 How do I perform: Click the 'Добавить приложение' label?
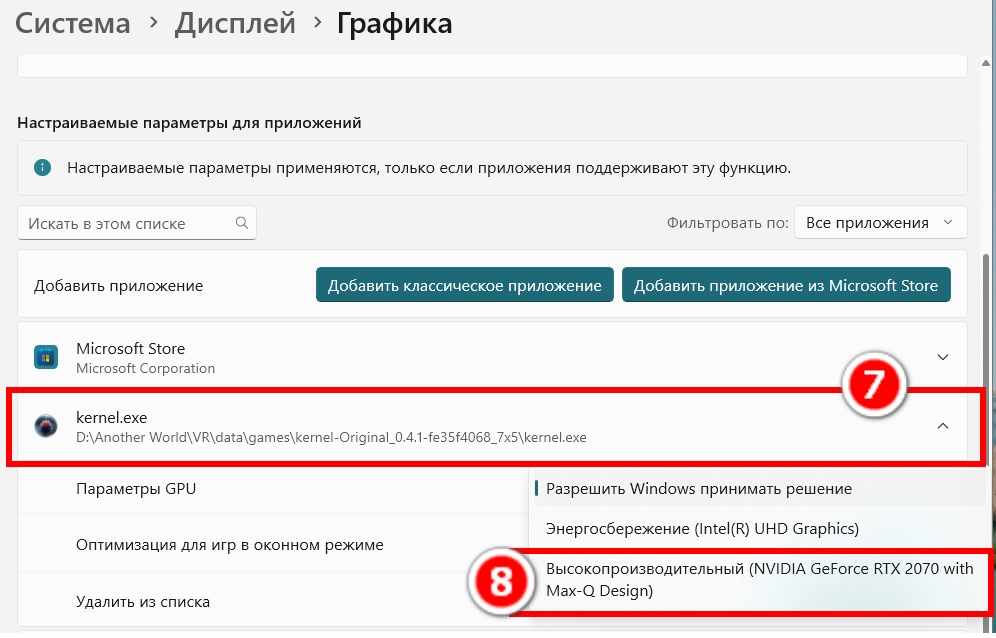click(x=118, y=286)
